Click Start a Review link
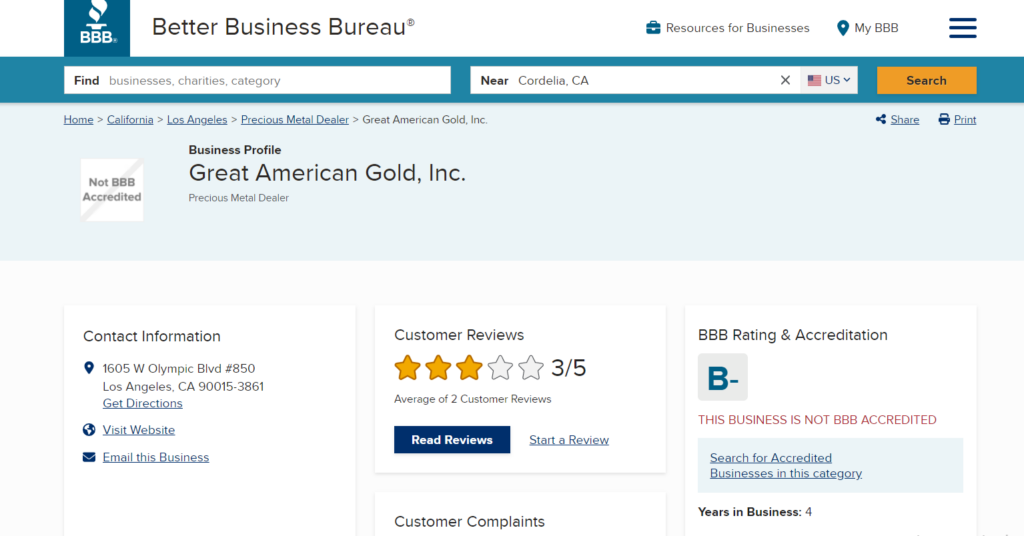Screen dimensions: 1024x536 point(569,440)
